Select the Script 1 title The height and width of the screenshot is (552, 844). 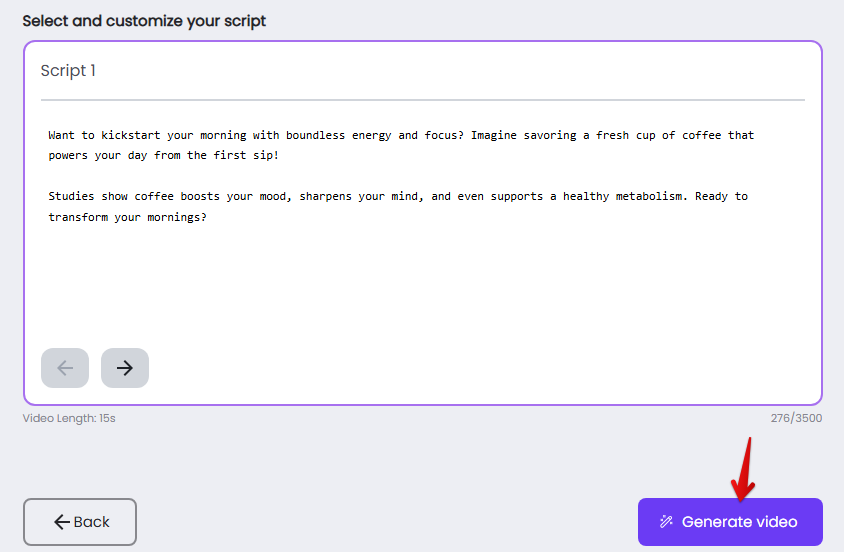tap(68, 70)
